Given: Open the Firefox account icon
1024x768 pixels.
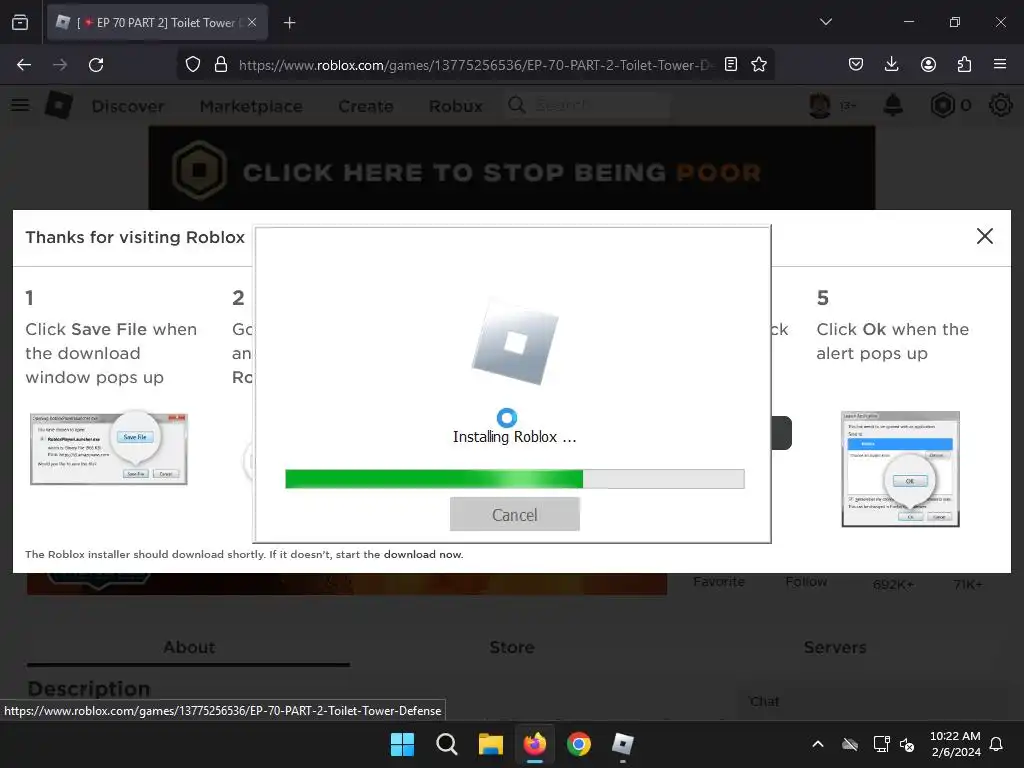Looking at the screenshot, I should click(x=928, y=65).
